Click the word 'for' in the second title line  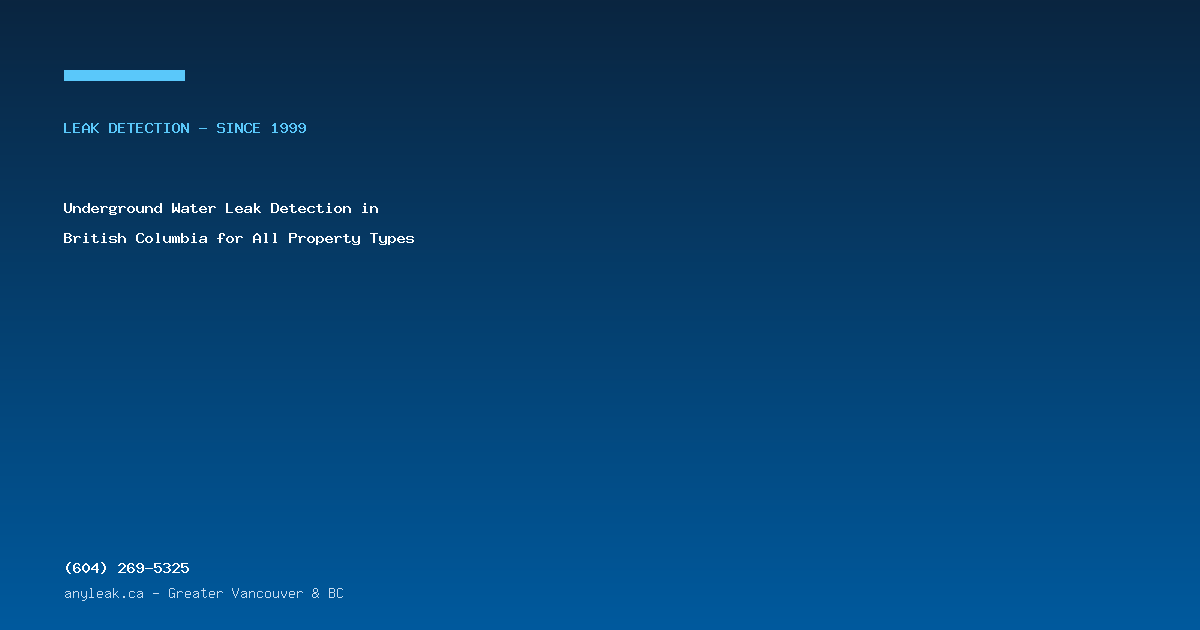coord(230,239)
